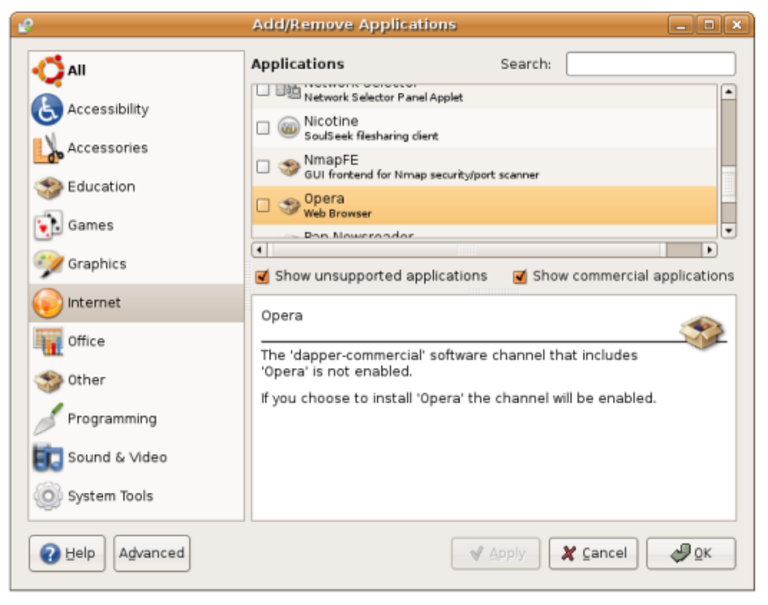Open the Accessibility category
The image size is (768, 605).
point(137,109)
